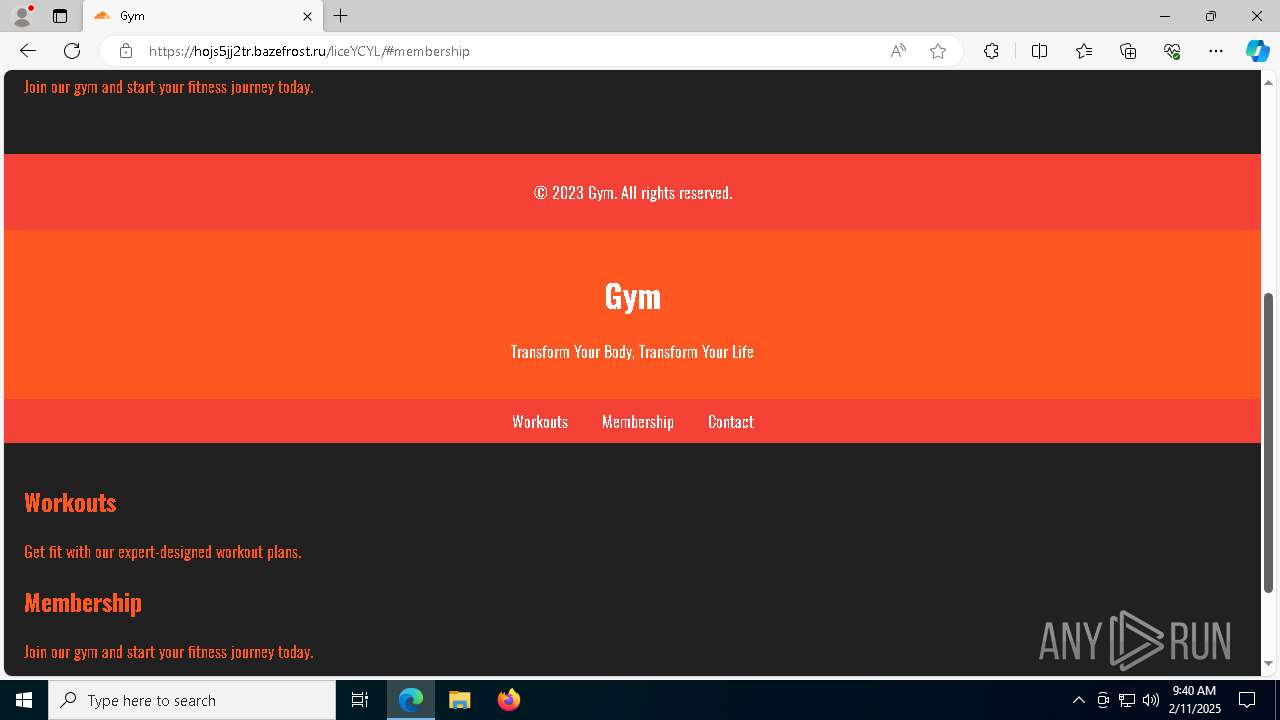This screenshot has height=720, width=1280.
Task: Click the taskbar search box
Action: click(192, 700)
